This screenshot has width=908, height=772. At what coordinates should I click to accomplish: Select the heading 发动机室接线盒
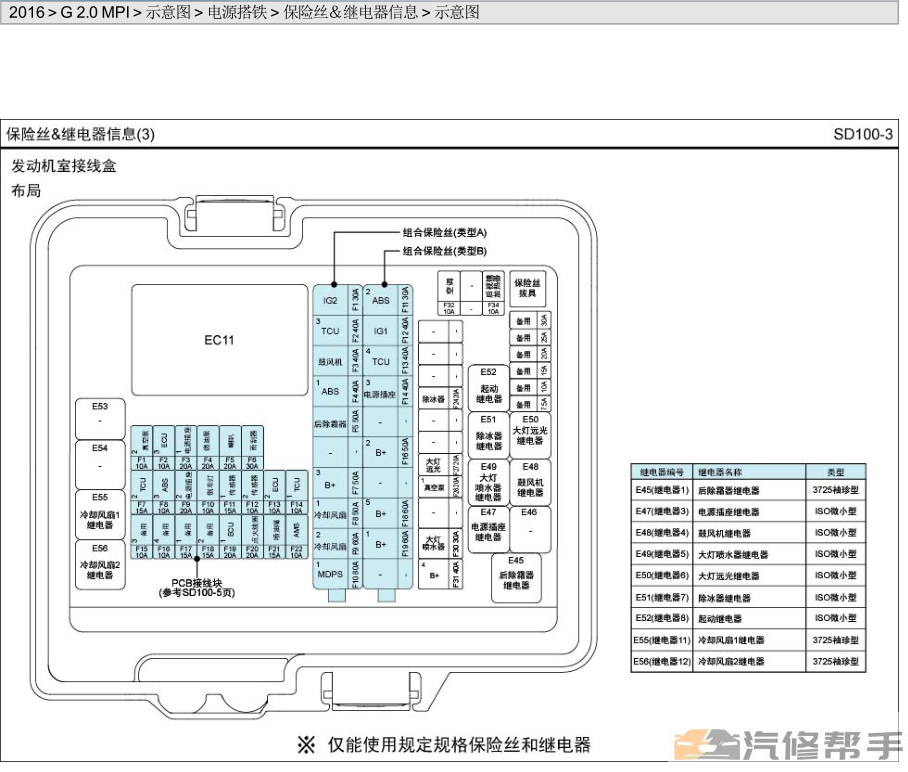click(64, 166)
